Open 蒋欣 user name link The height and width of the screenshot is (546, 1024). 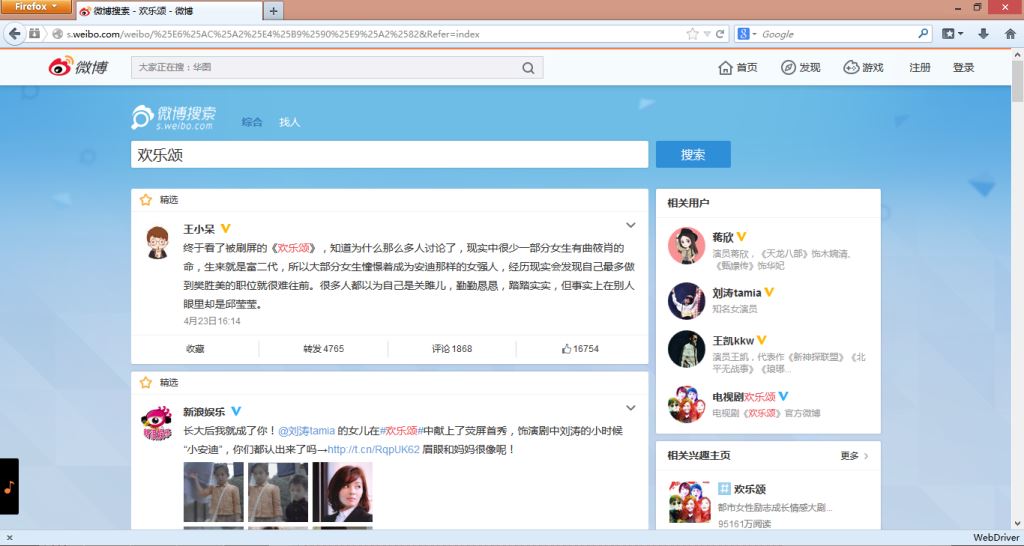(723, 237)
